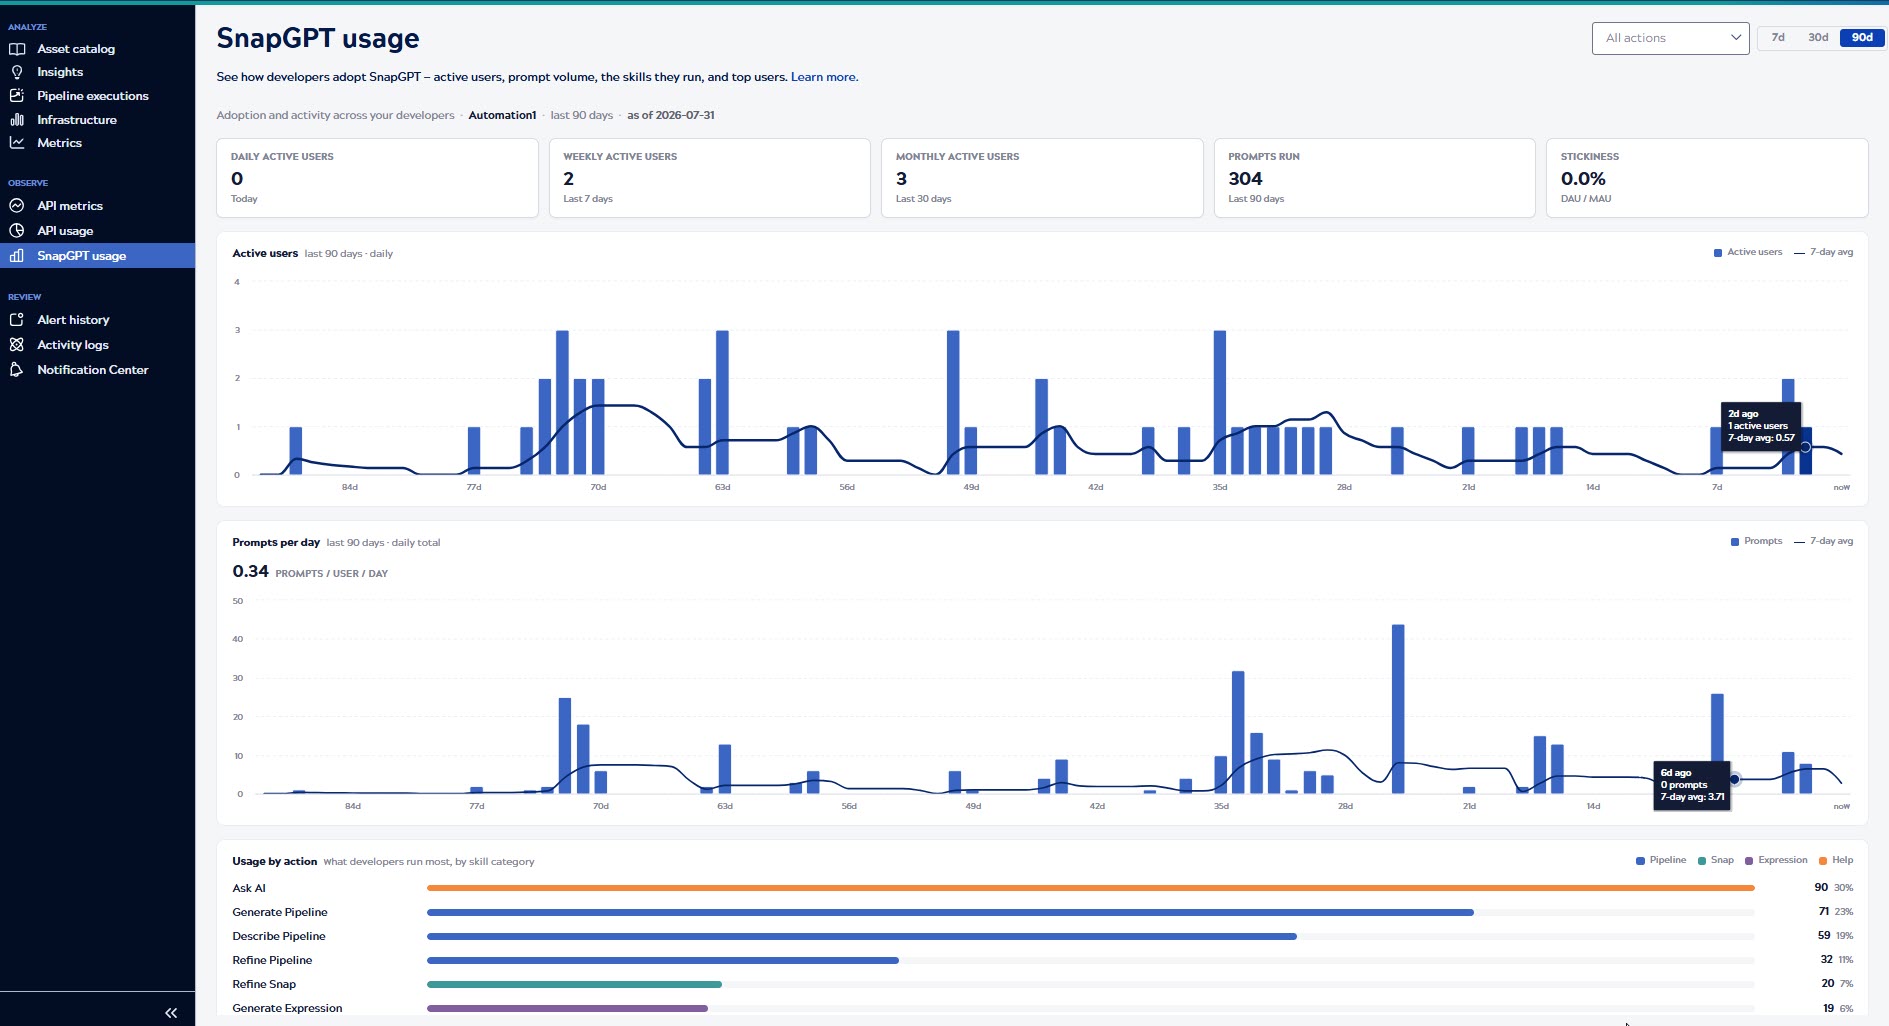
Task: Click the Ask AI usage bar
Action: coord(1090,888)
